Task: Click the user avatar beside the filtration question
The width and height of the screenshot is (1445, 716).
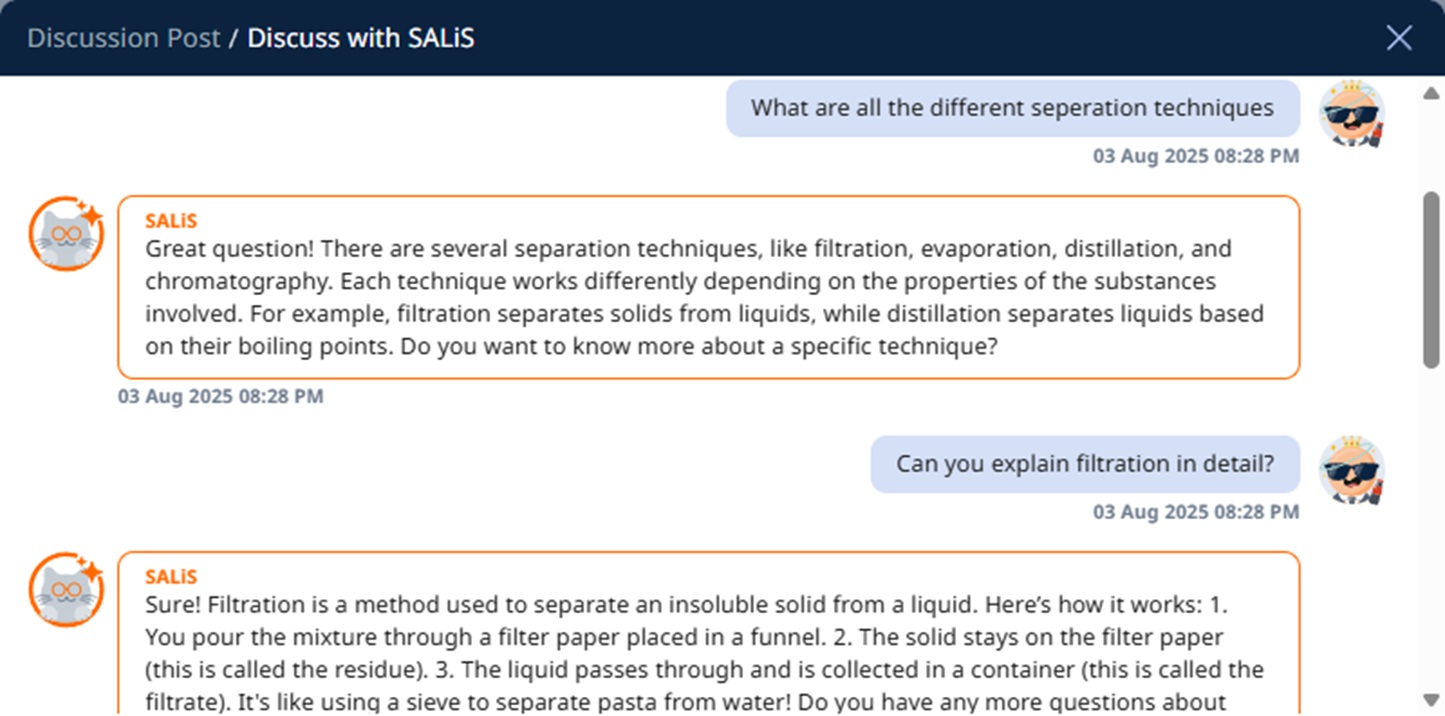Action: [1352, 470]
